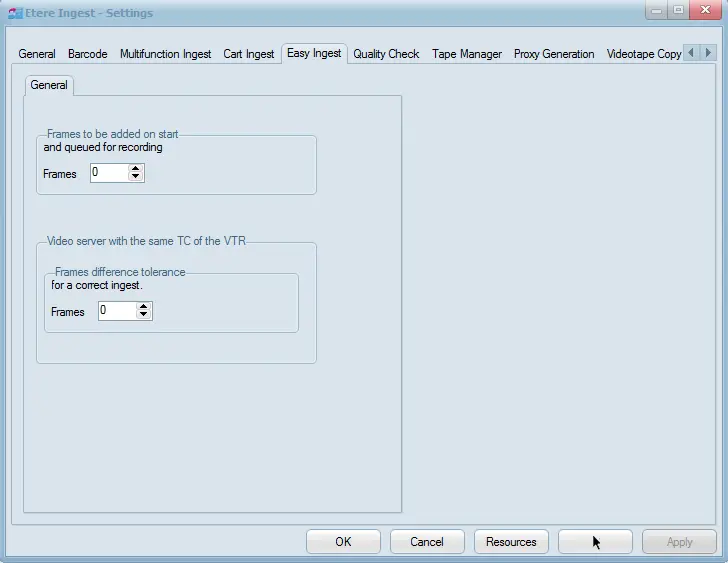Switch to the top-level General tab
This screenshot has width=728, height=563.
point(37,54)
